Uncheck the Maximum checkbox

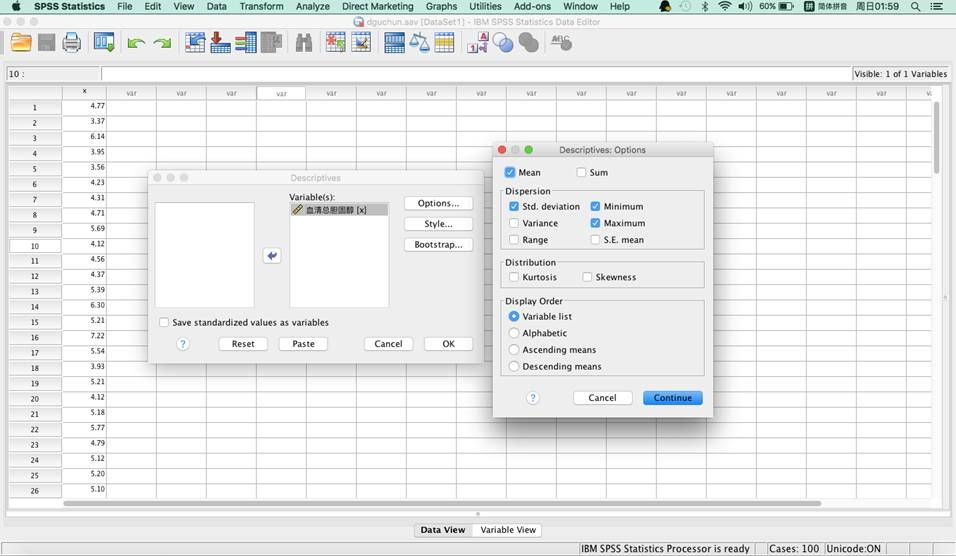click(x=596, y=223)
